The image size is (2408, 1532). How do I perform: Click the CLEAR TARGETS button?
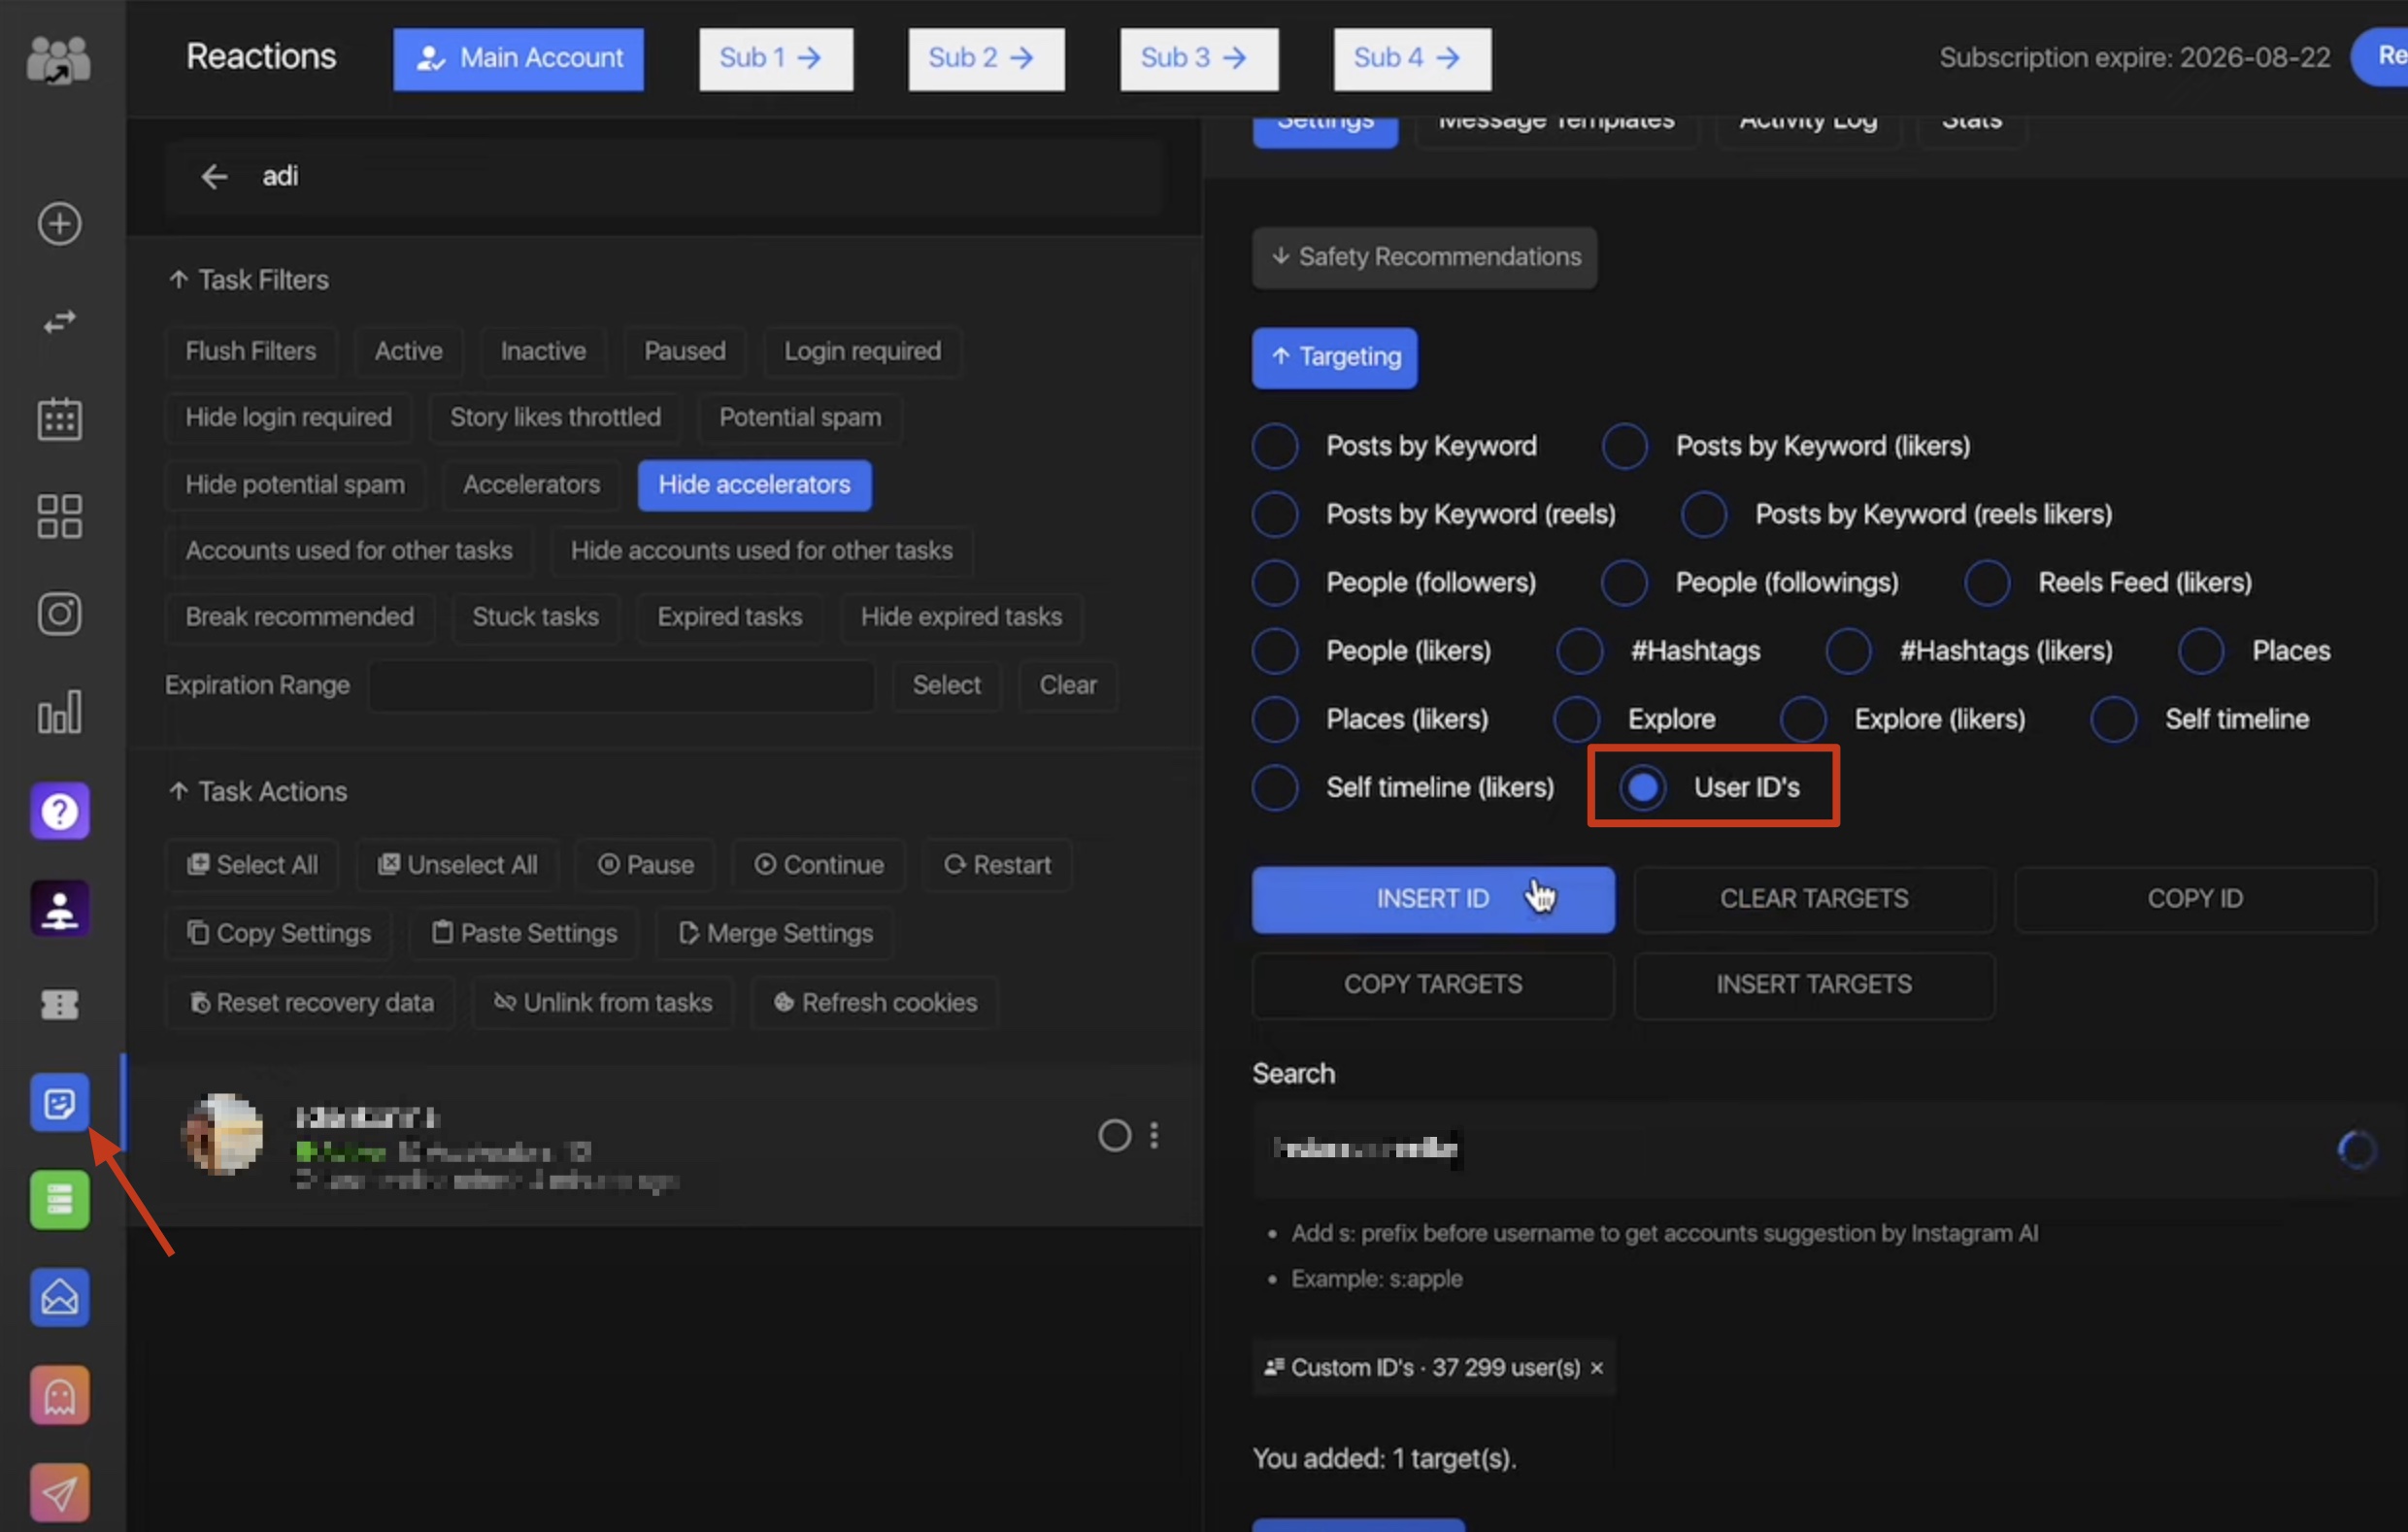coord(1813,898)
